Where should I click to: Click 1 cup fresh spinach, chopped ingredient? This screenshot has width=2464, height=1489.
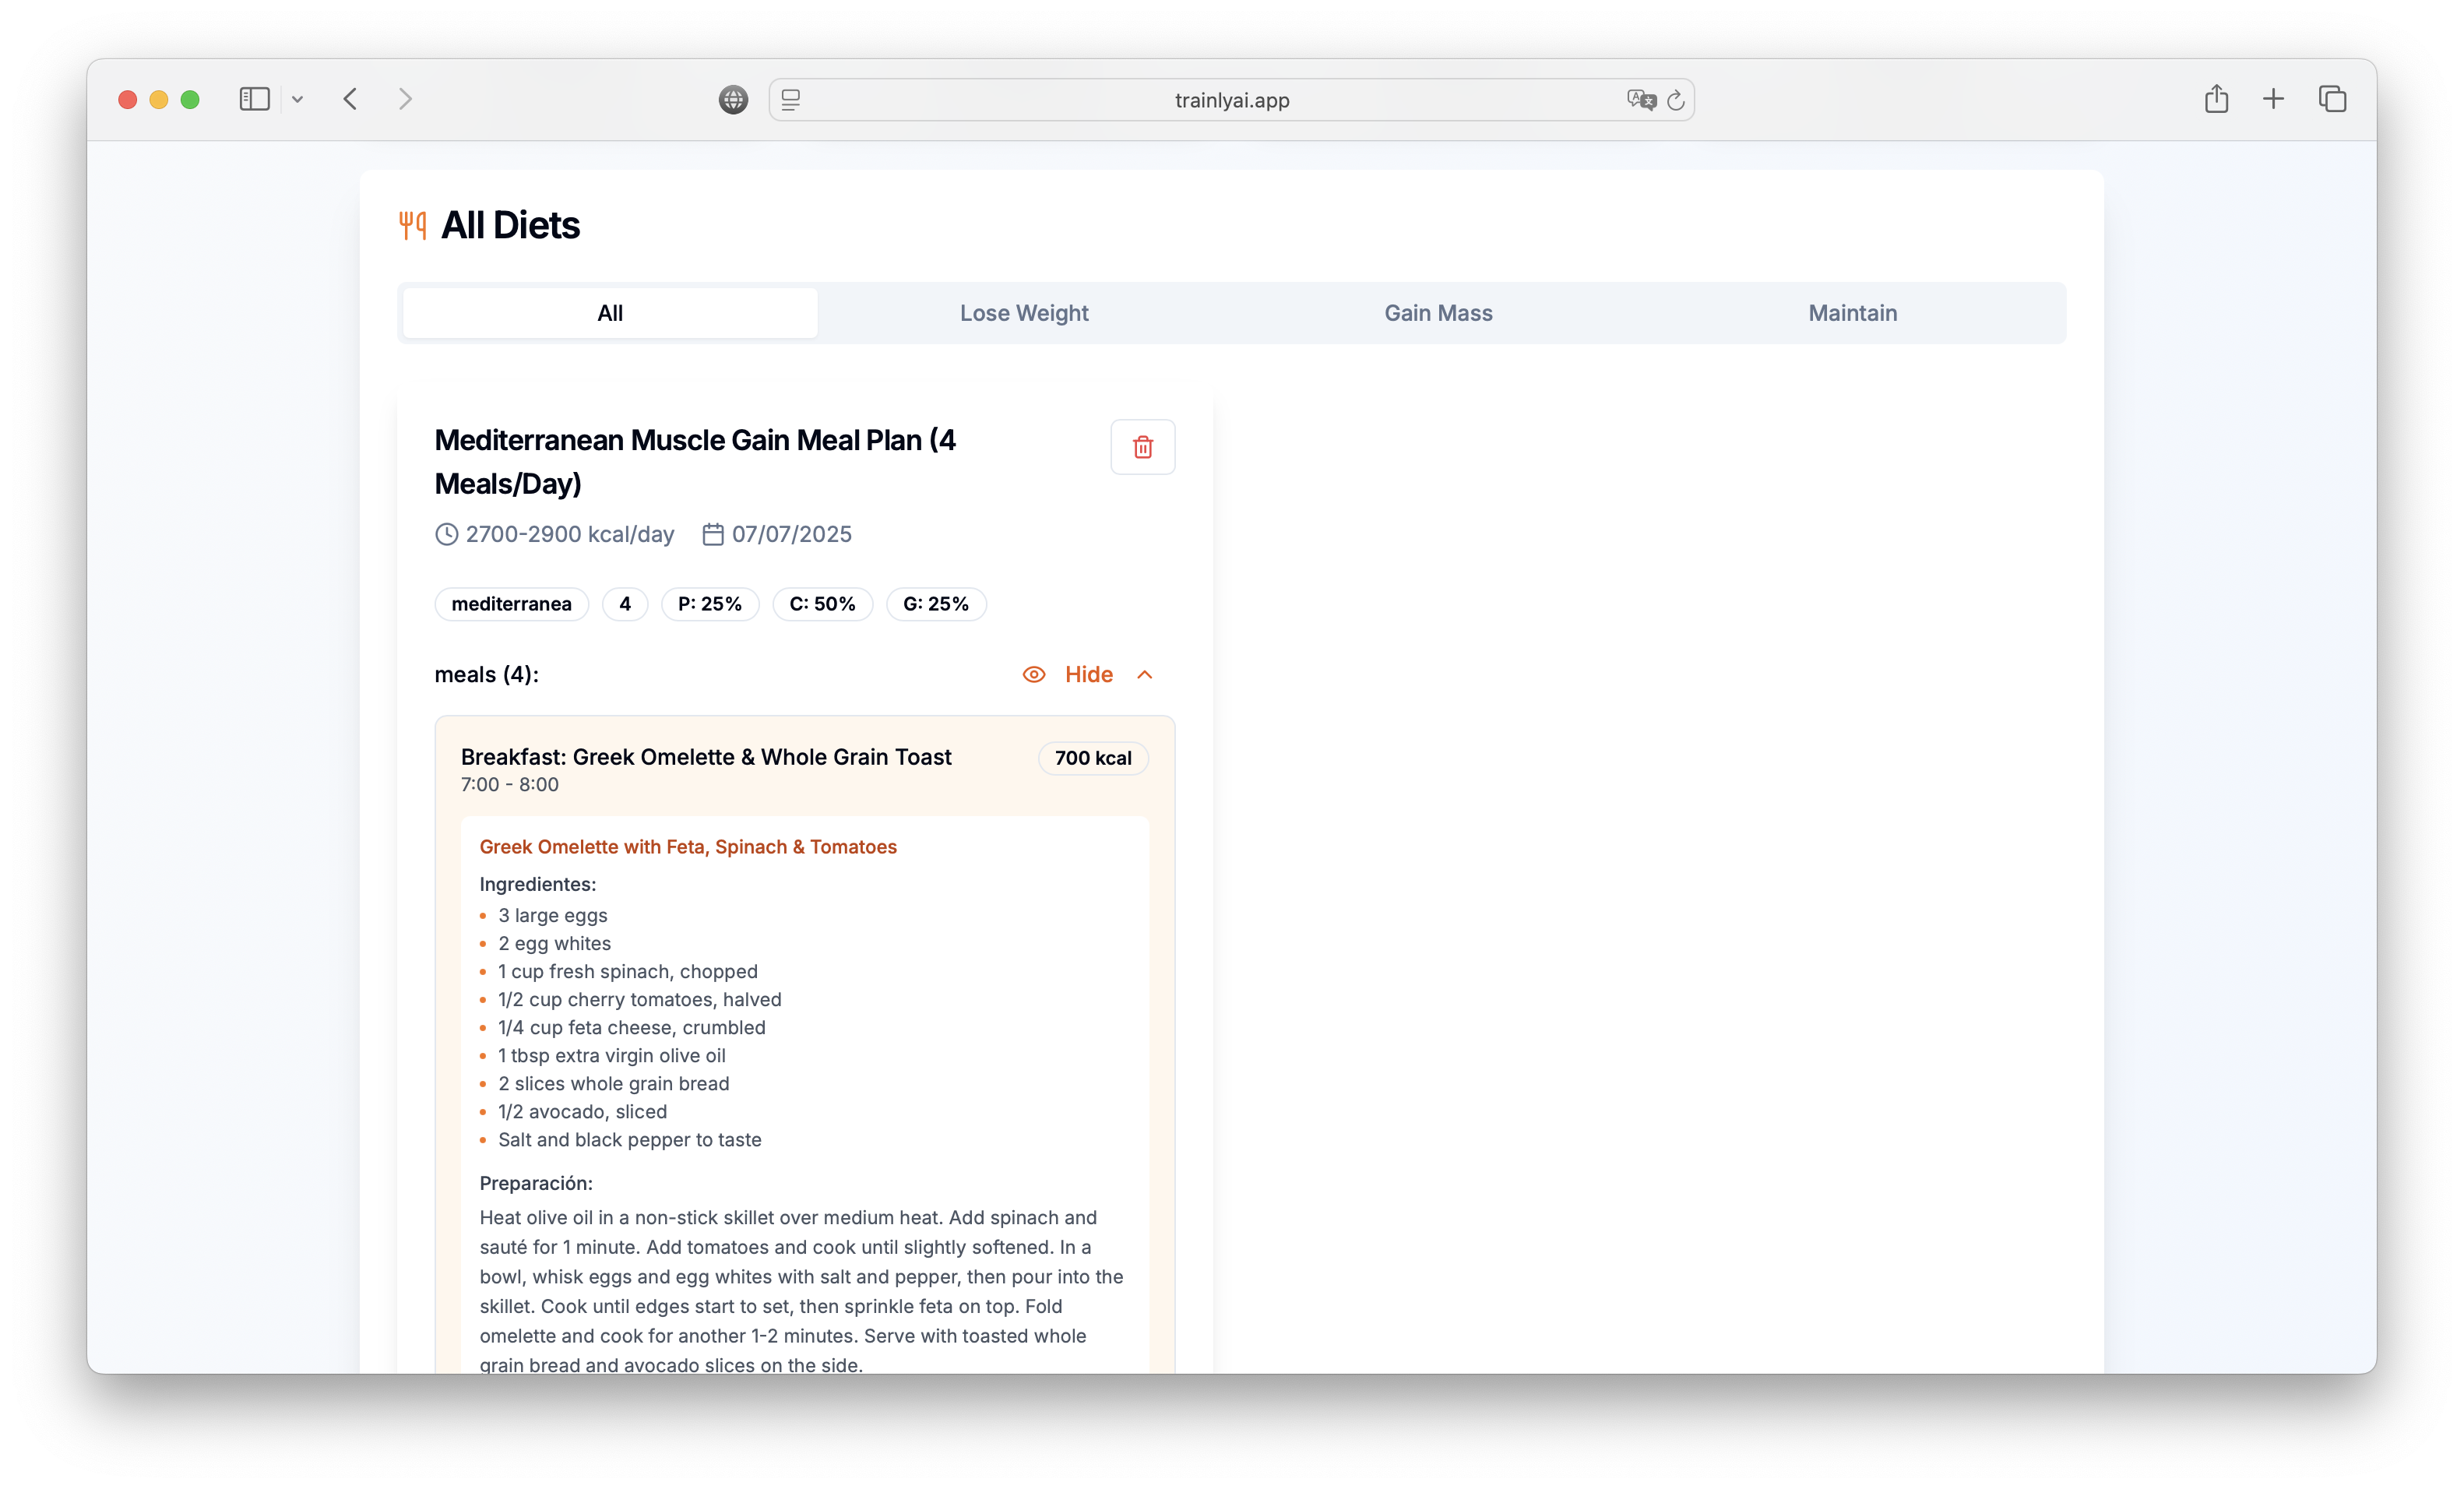tap(628, 971)
